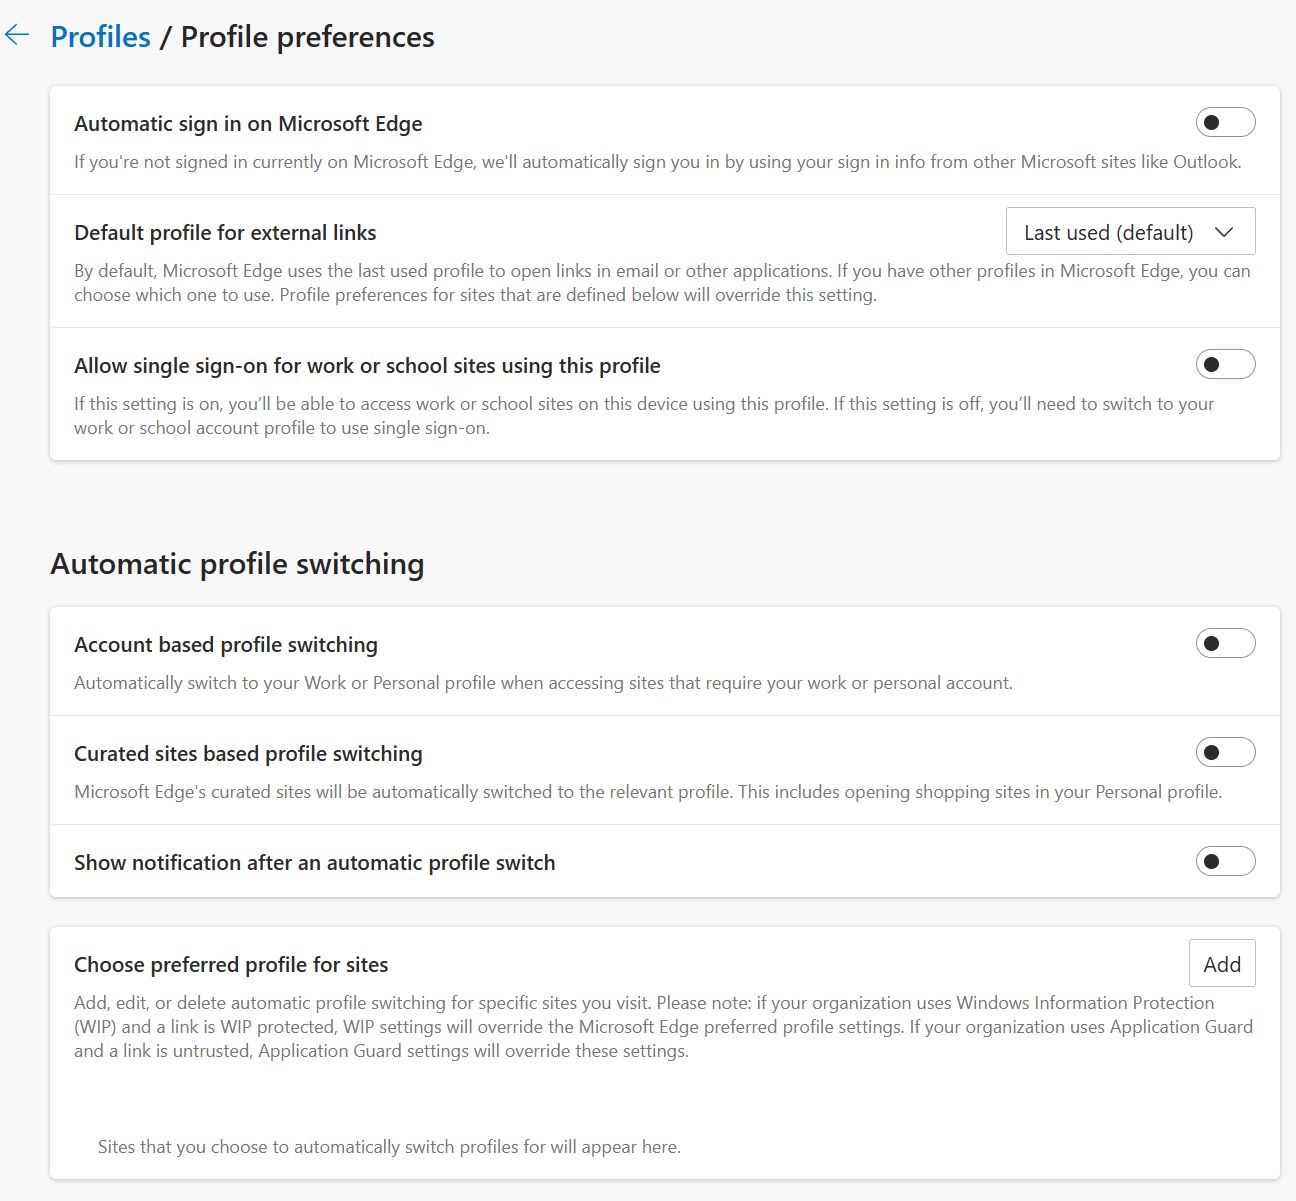Open the Default profile for external links dropdown
The image size is (1296, 1201).
[1130, 231]
